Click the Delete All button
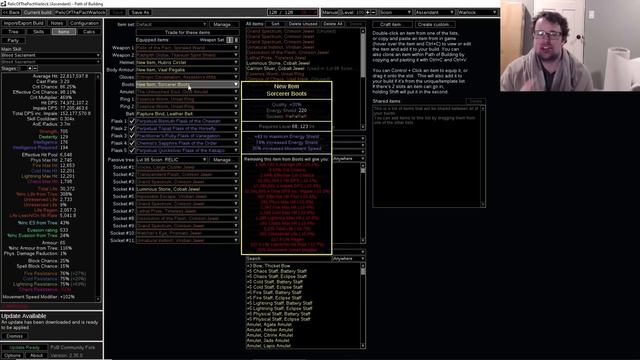The width and height of the screenshot is (640, 360). [x=333, y=24]
